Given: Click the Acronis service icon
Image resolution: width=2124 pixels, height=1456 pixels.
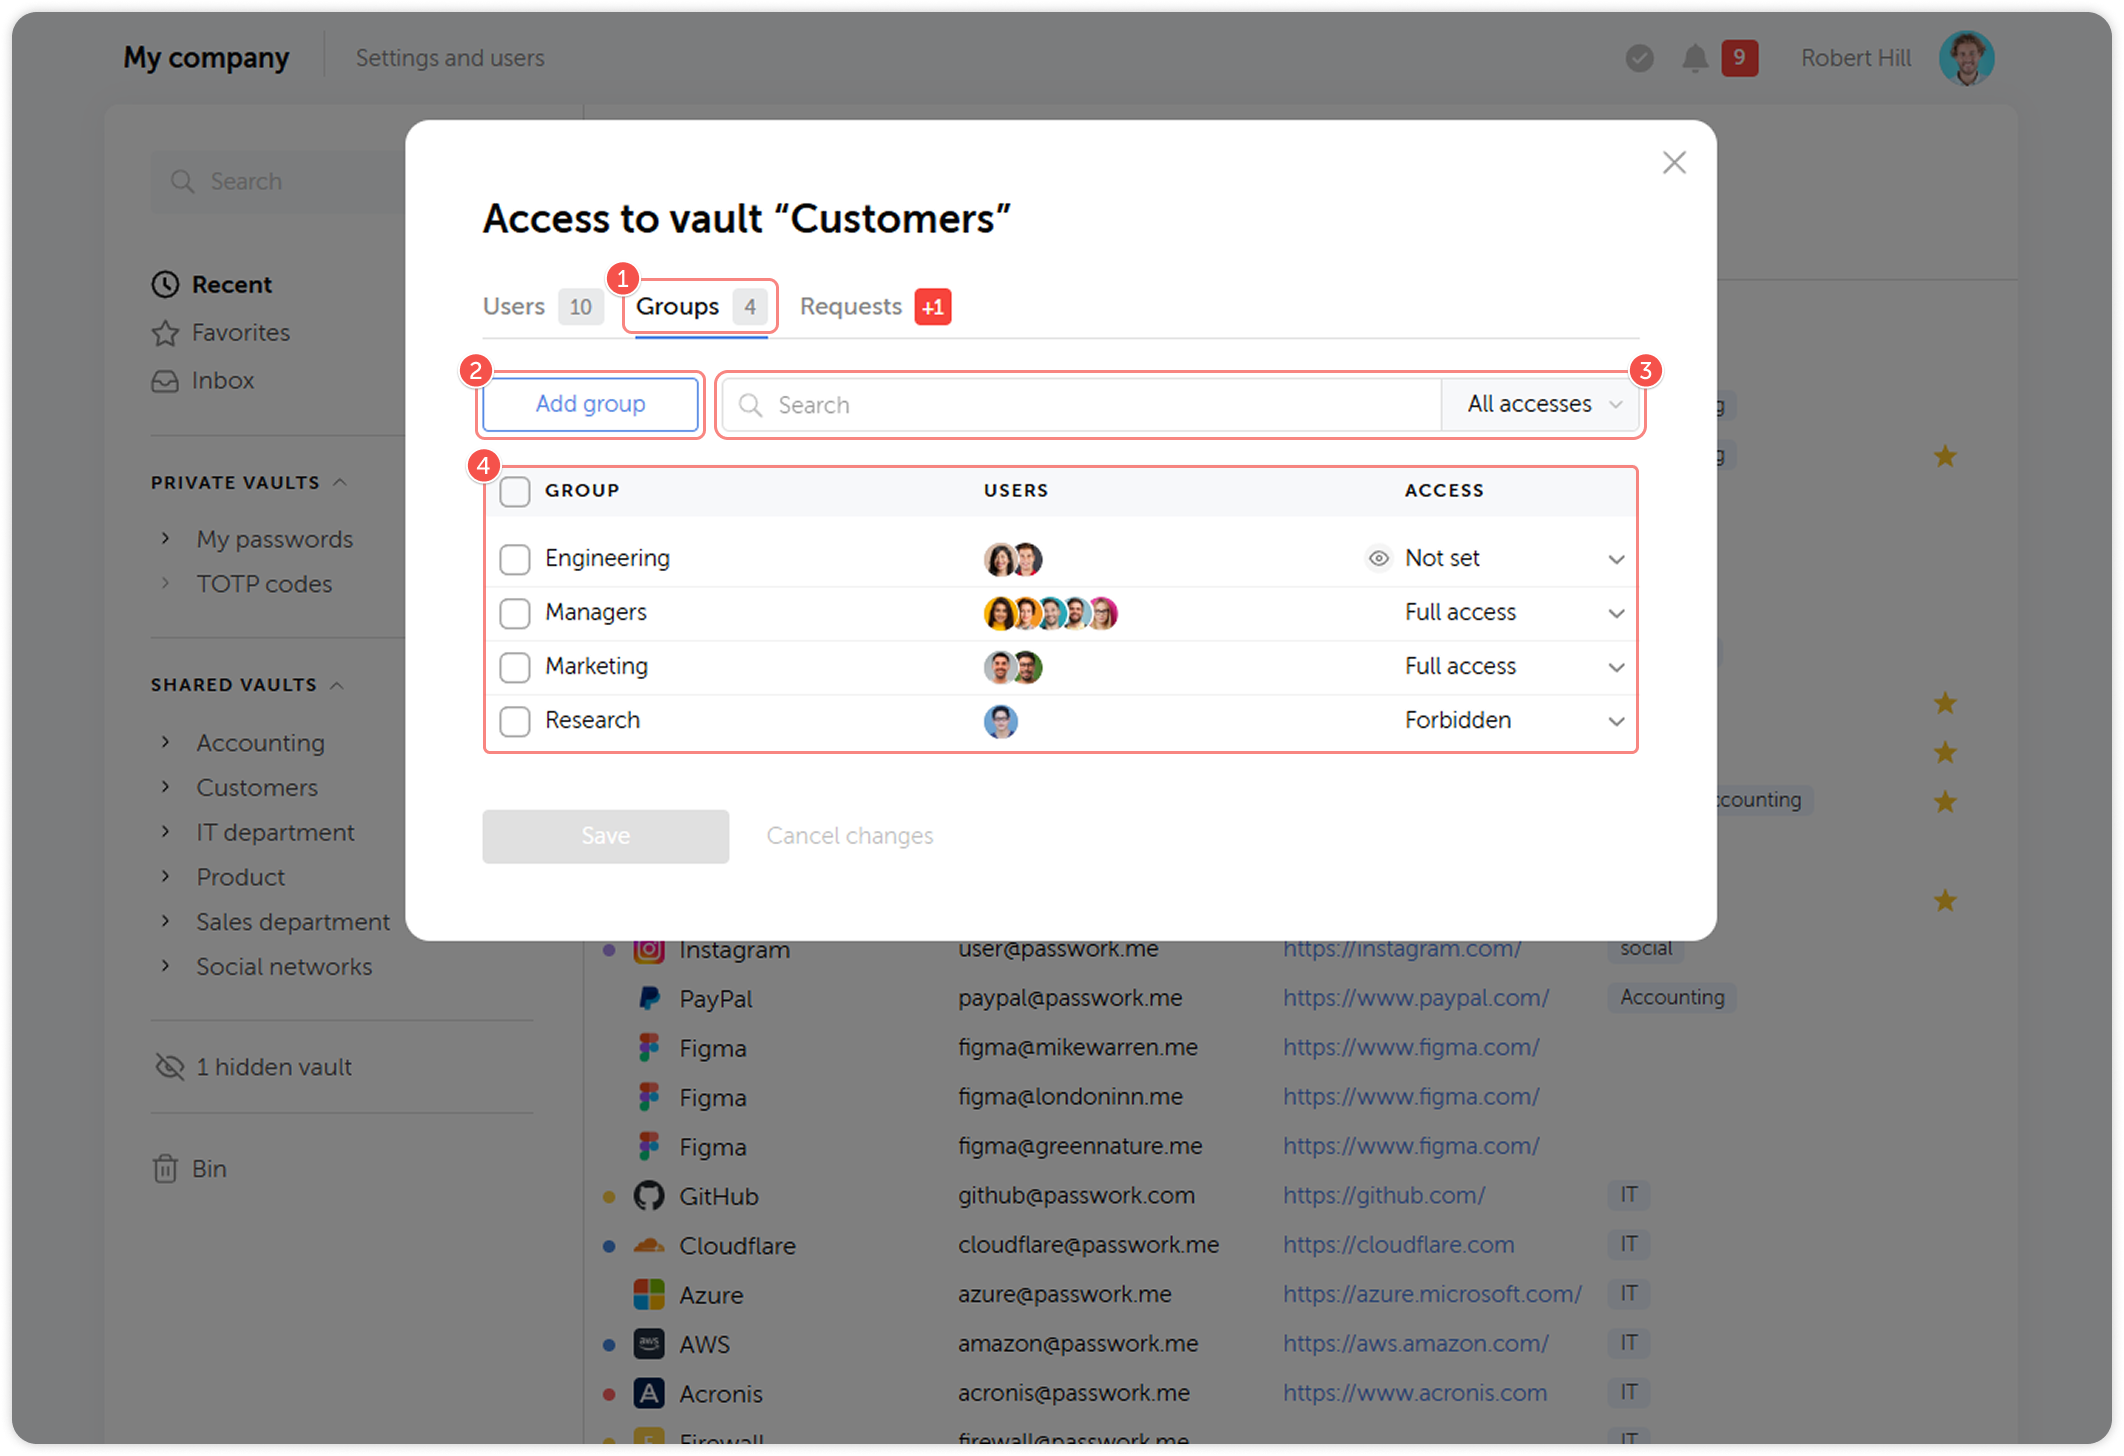Looking at the screenshot, I should pyautogui.click(x=648, y=1392).
